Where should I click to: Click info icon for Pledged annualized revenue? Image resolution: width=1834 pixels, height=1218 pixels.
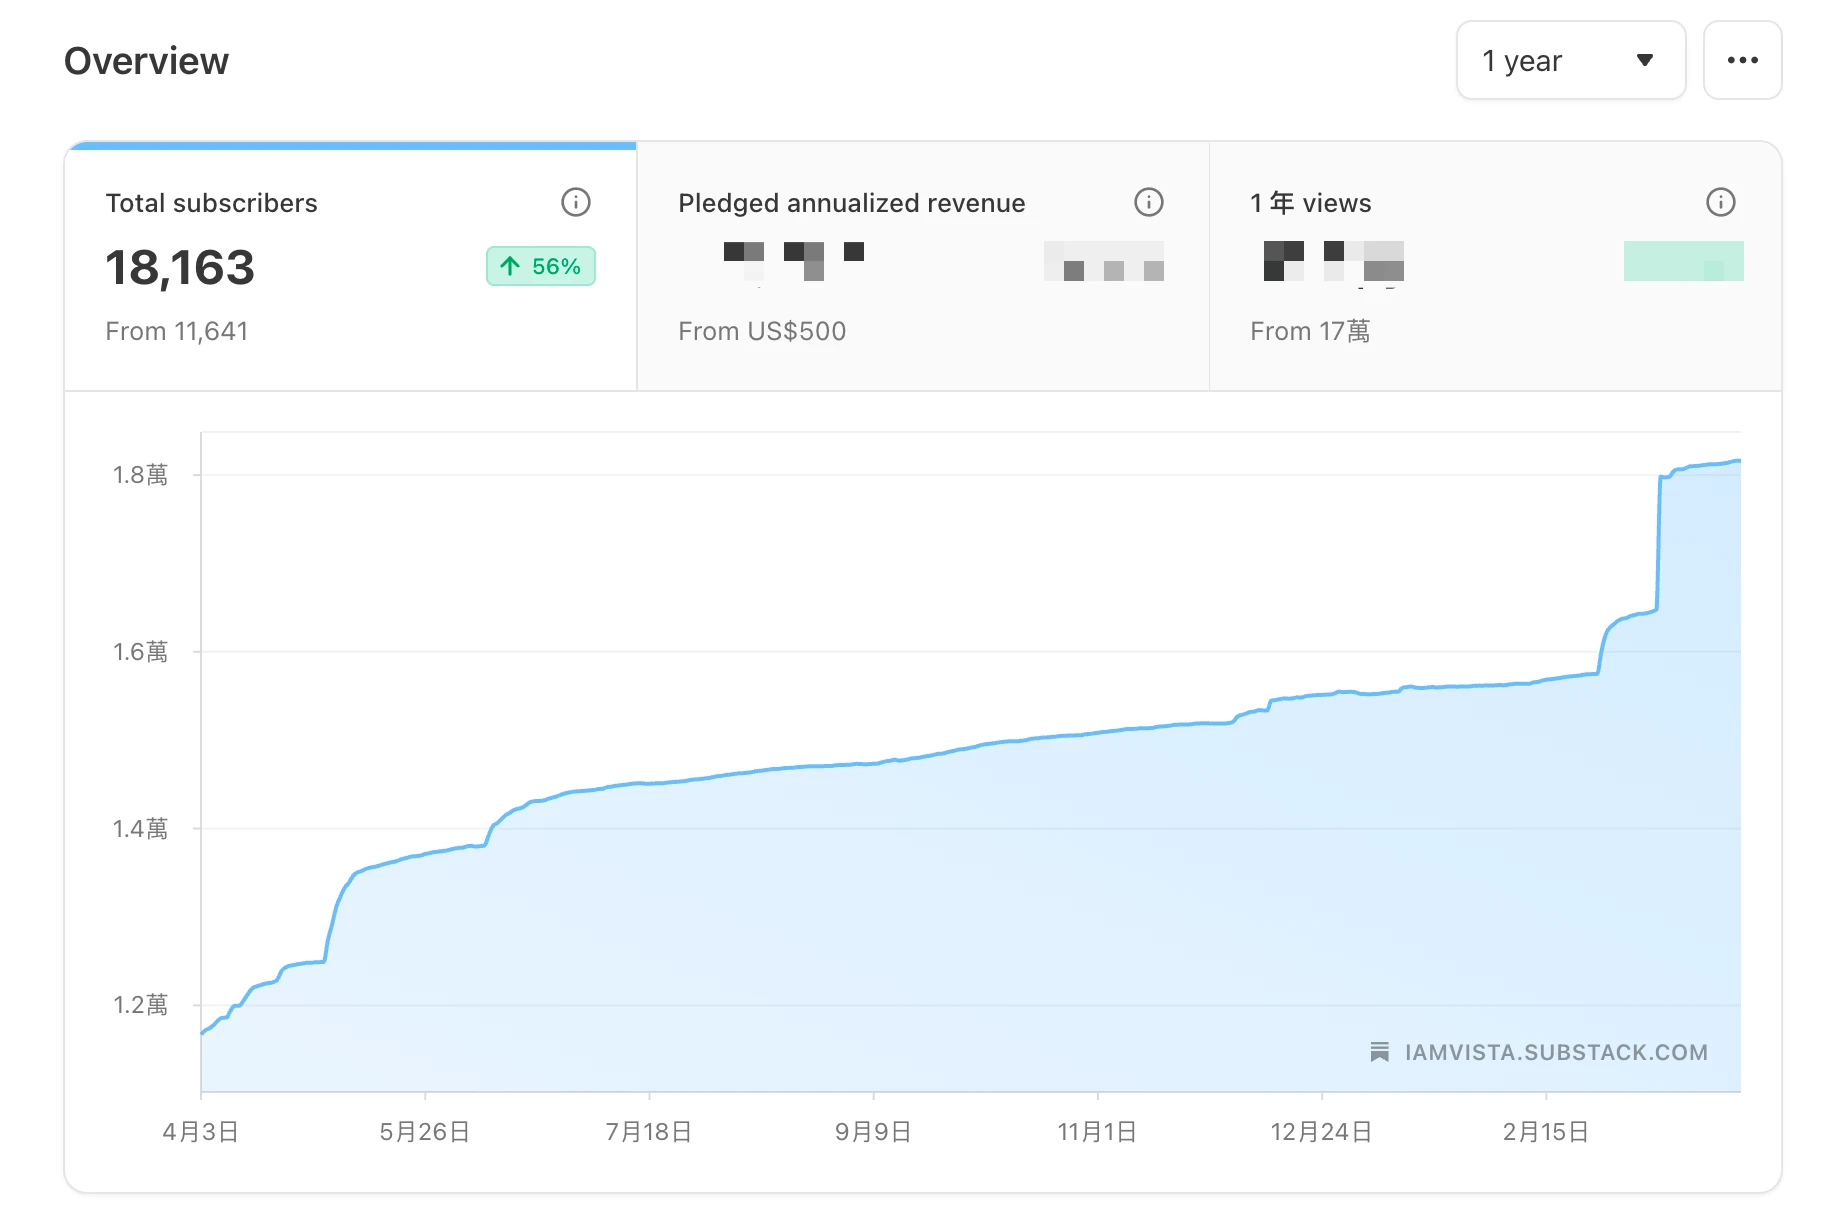tap(1148, 203)
